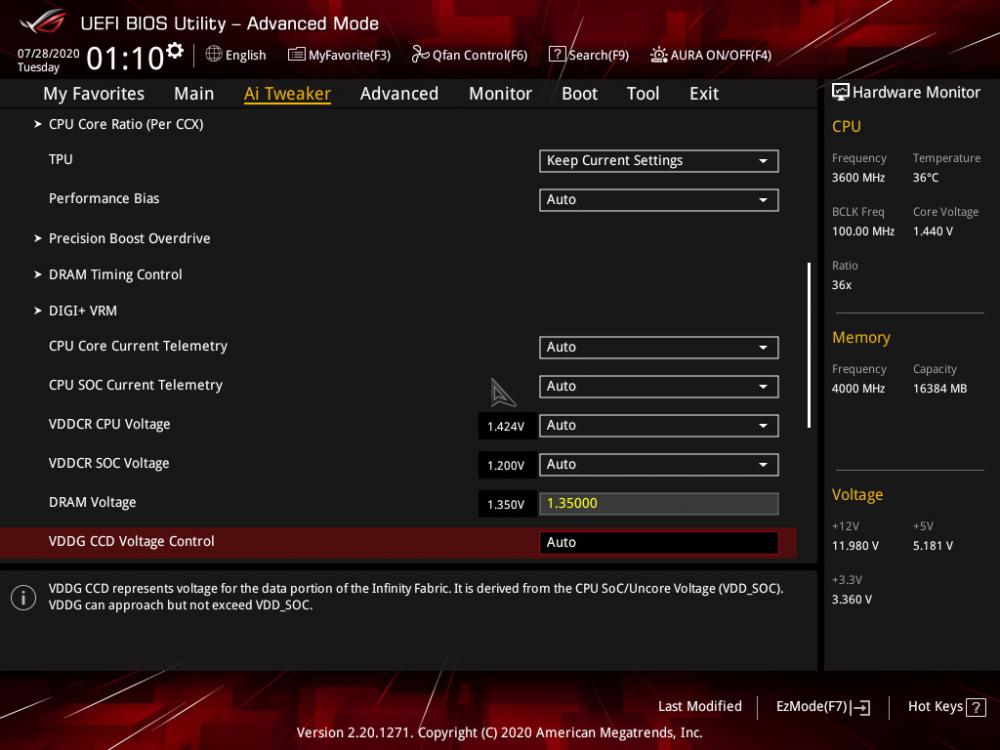Switch to Main tab
Image resolution: width=1000 pixels, height=750 pixels.
[x=194, y=94]
